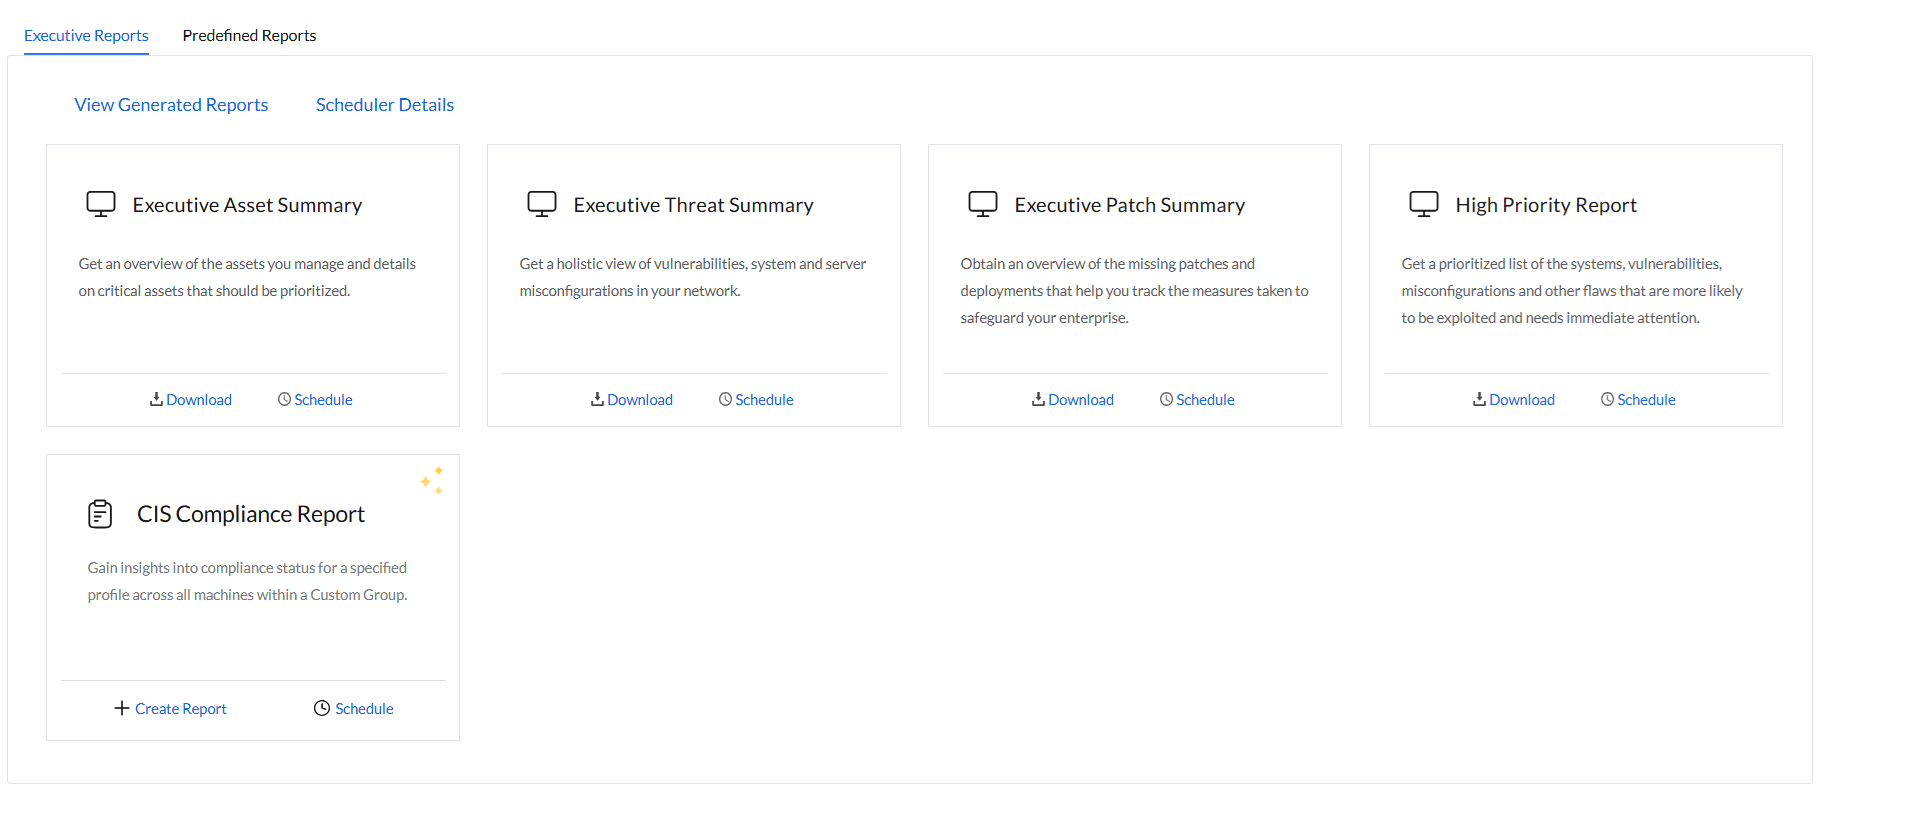Download the High Priority Report

click(x=1514, y=400)
